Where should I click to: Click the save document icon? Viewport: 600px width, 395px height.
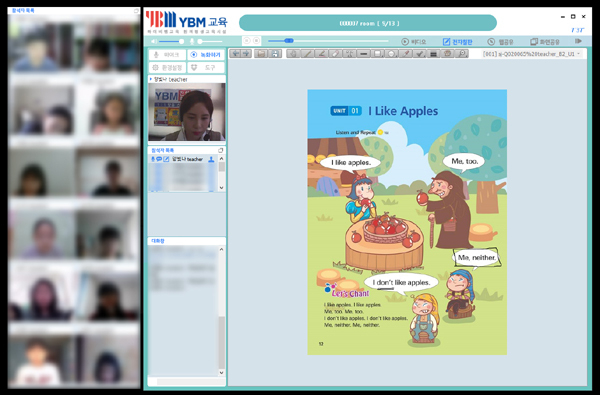pyautogui.click(x=275, y=54)
